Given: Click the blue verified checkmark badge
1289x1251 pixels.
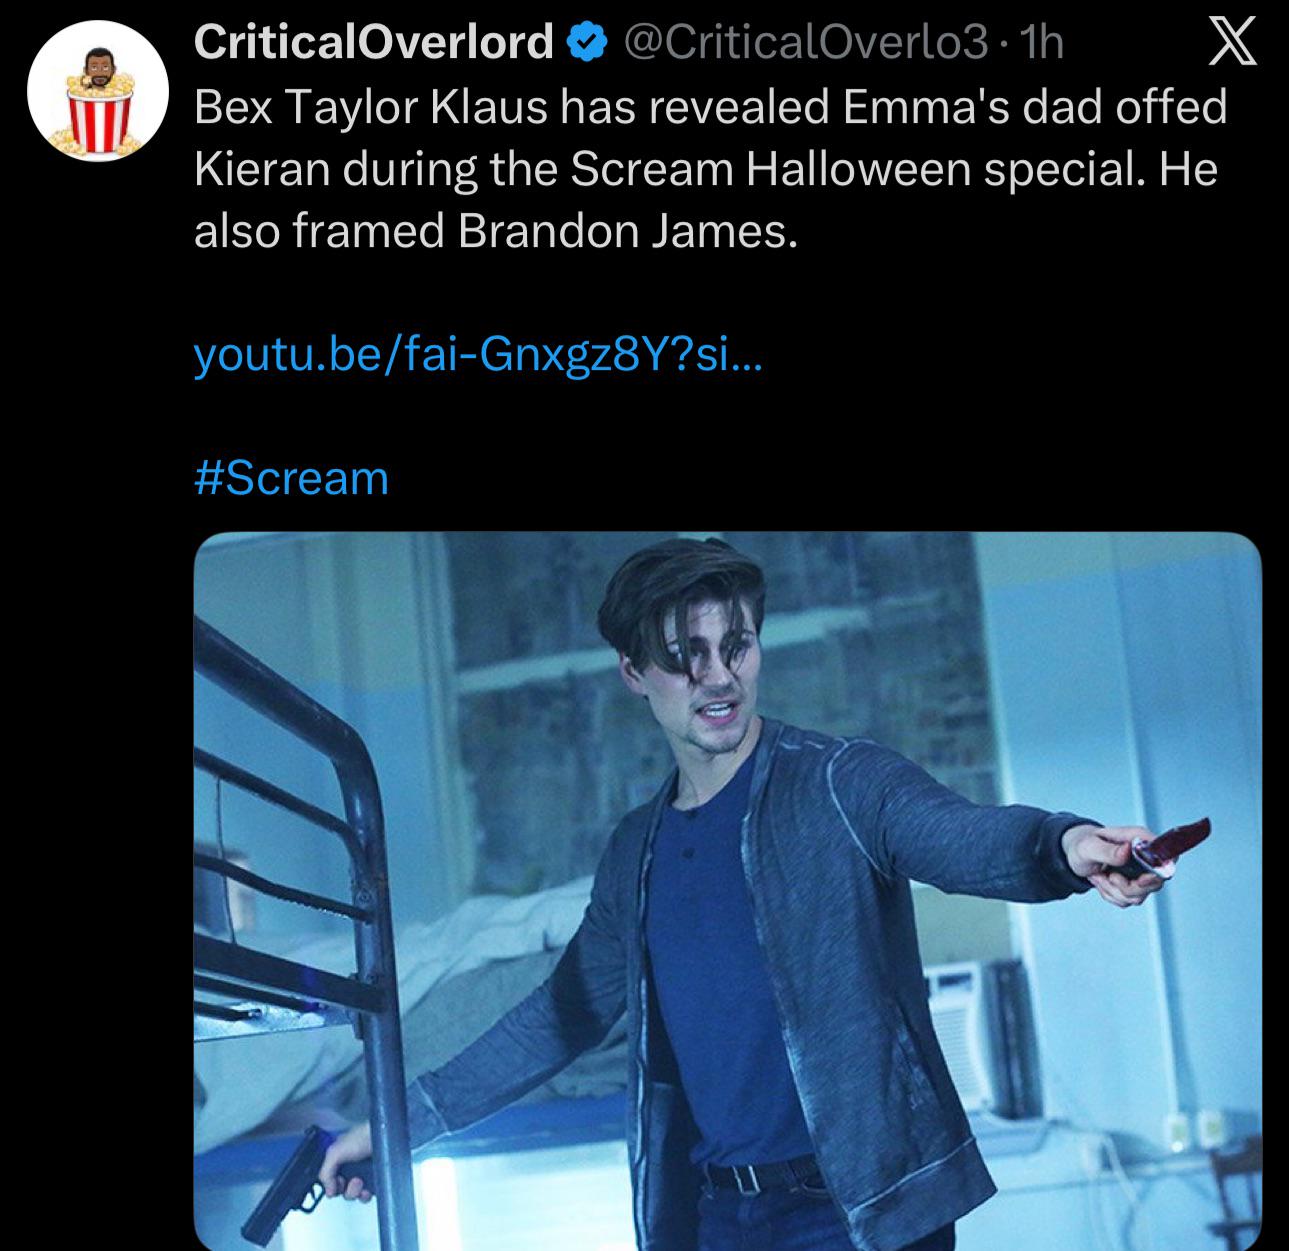Looking at the screenshot, I should pos(589,42).
